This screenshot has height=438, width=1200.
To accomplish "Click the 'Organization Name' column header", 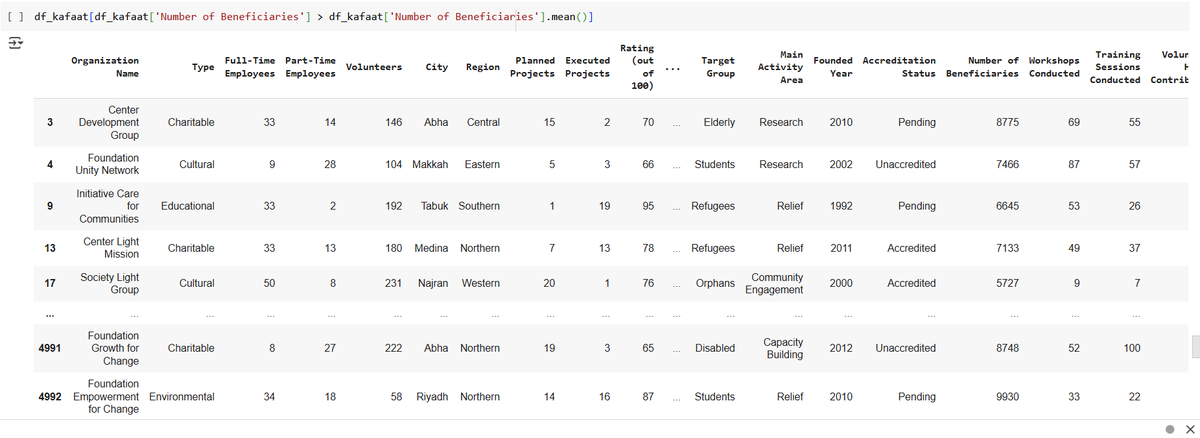I will tap(105, 67).
